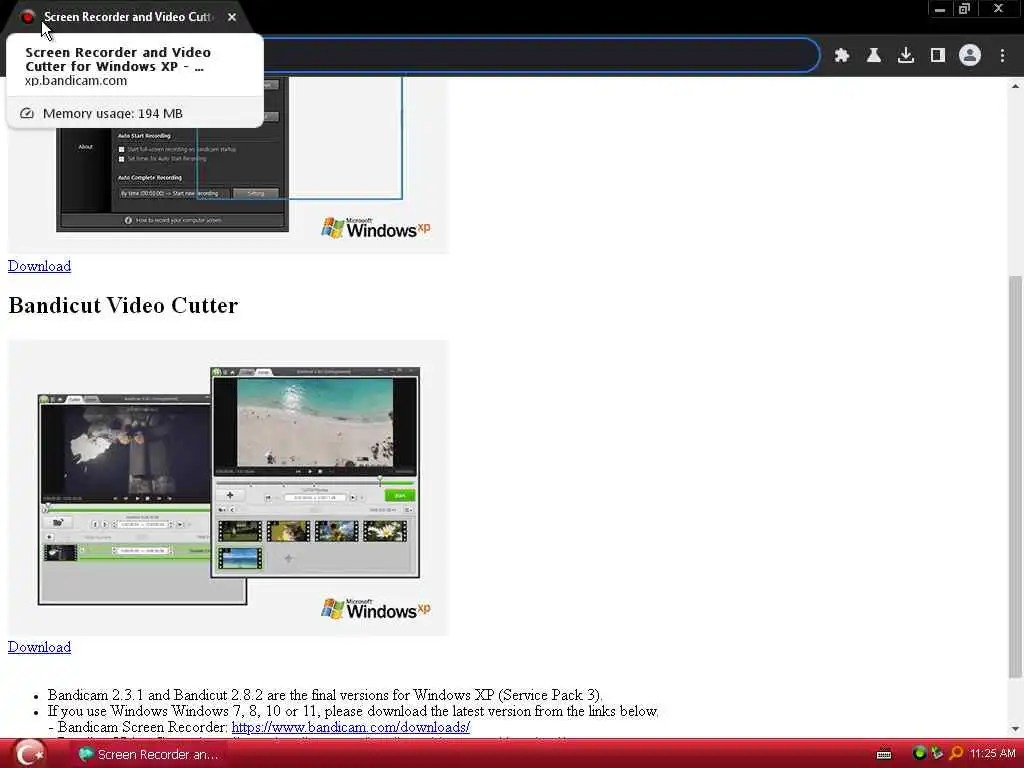The height and width of the screenshot is (768, 1024).
Task: Open the bandicam.com/downloads link
Action: click(351, 727)
